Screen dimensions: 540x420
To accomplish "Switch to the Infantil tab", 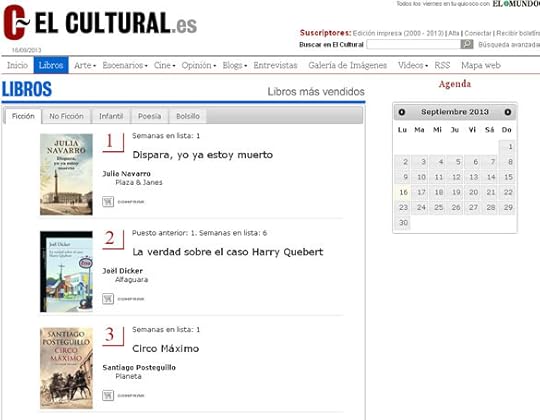I will coord(111,116).
